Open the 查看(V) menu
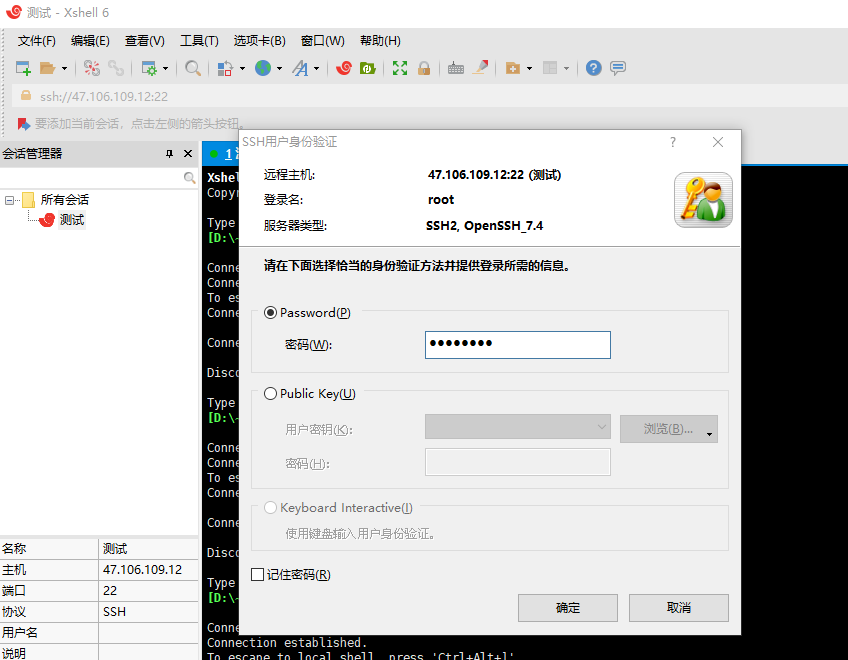Viewport: 848px width, 660px height. pyautogui.click(x=144, y=41)
